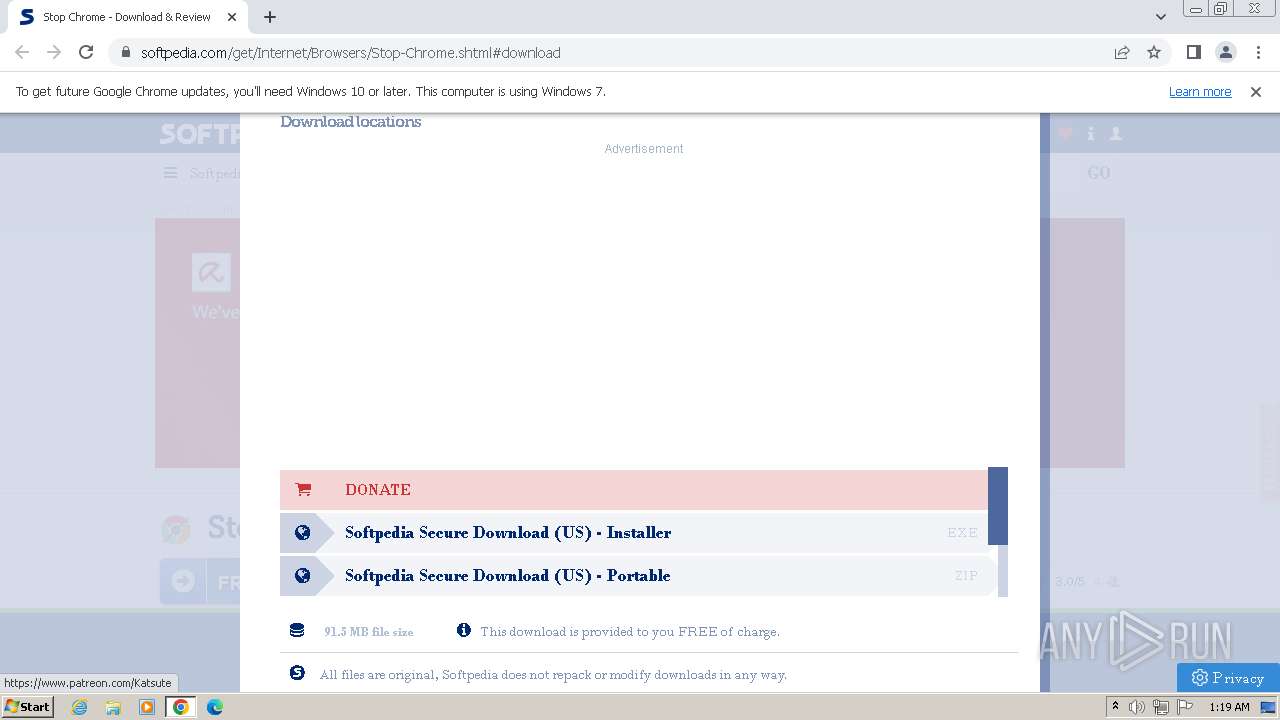
Task: Click the Softpedia S logo in footer note
Action: [297, 673]
